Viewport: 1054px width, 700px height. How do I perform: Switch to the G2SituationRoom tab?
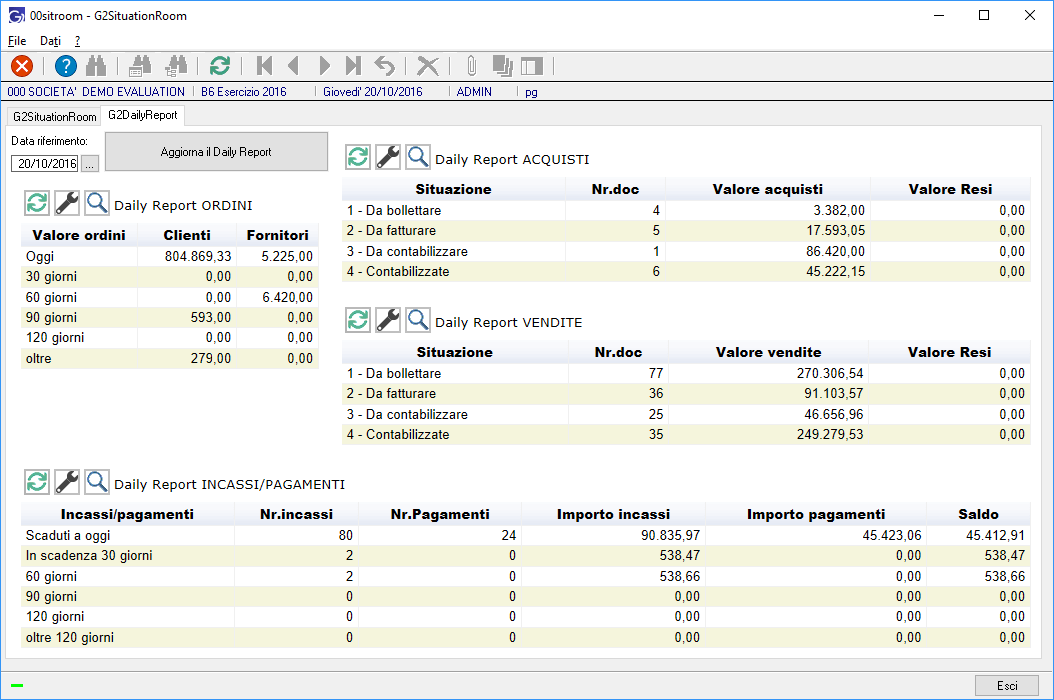54,116
